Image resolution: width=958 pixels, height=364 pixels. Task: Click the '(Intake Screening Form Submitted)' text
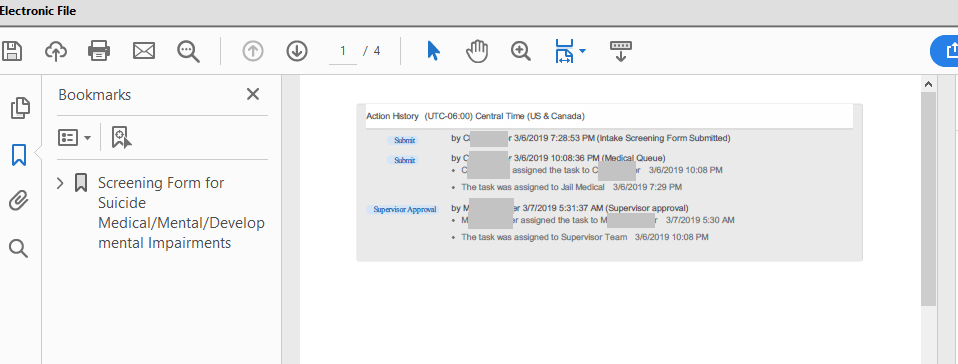tap(663, 138)
